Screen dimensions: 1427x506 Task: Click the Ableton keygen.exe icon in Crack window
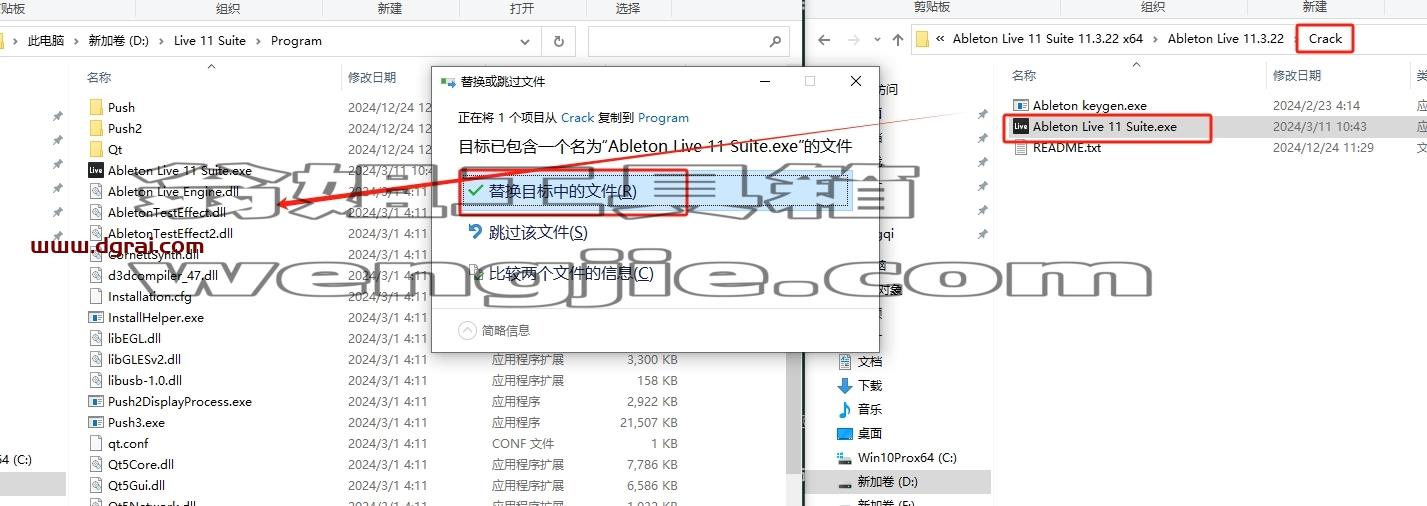pos(1021,105)
